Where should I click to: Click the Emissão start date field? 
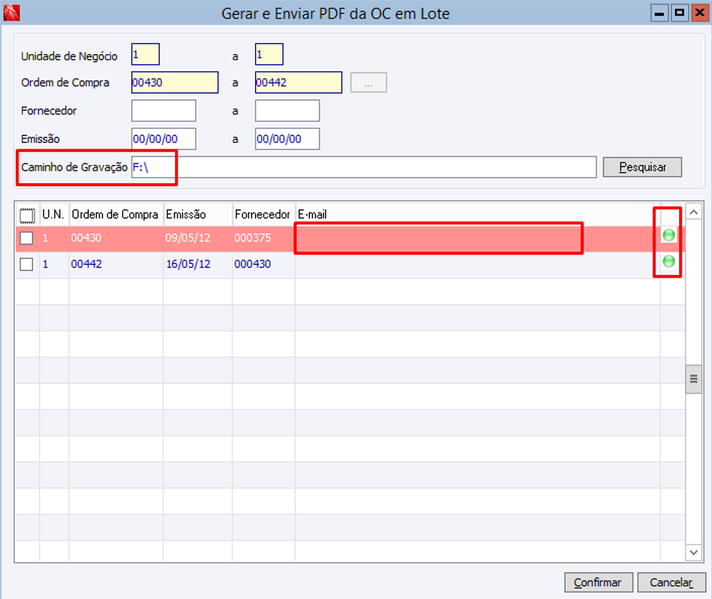tap(163, 139)
